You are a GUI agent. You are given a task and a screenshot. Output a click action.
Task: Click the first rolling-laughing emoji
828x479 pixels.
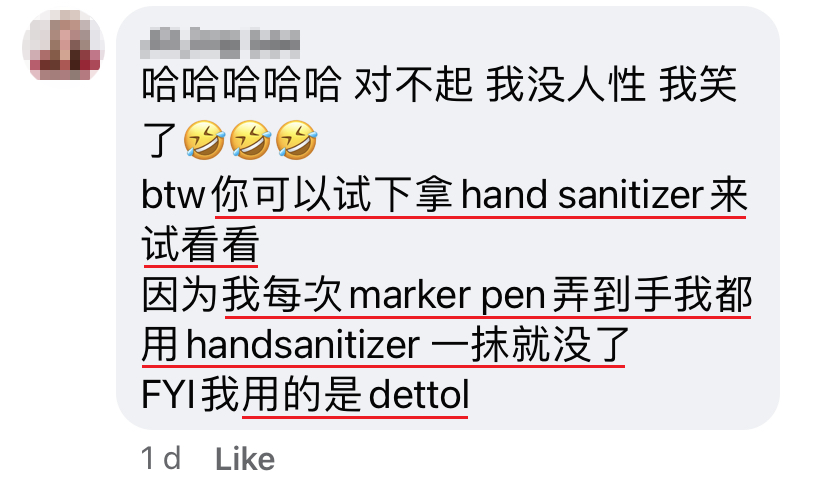tap(204, 140)
